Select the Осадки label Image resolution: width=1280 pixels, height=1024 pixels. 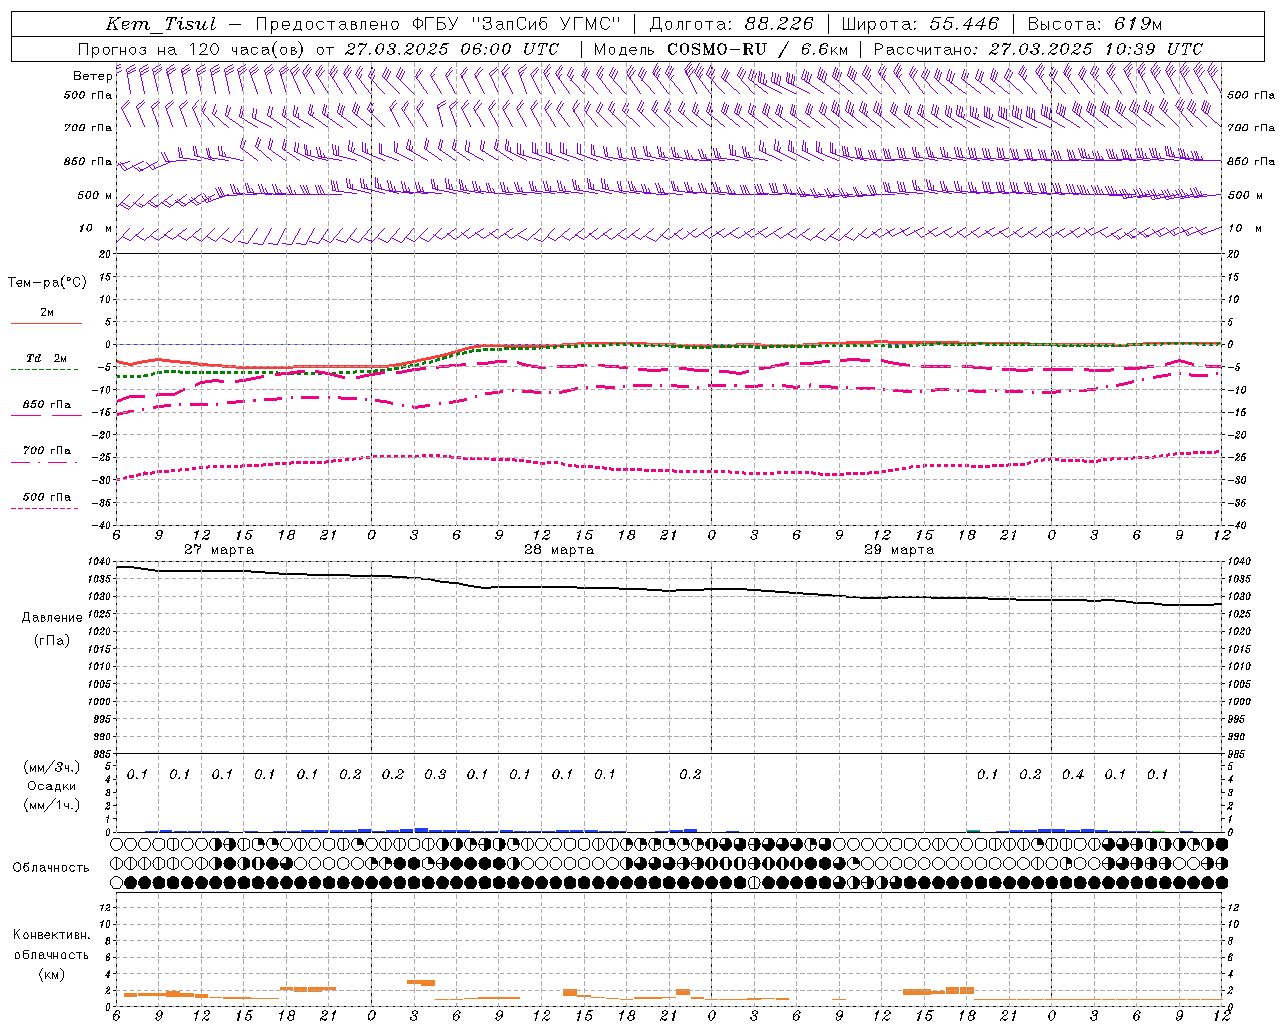pos(52,786)
